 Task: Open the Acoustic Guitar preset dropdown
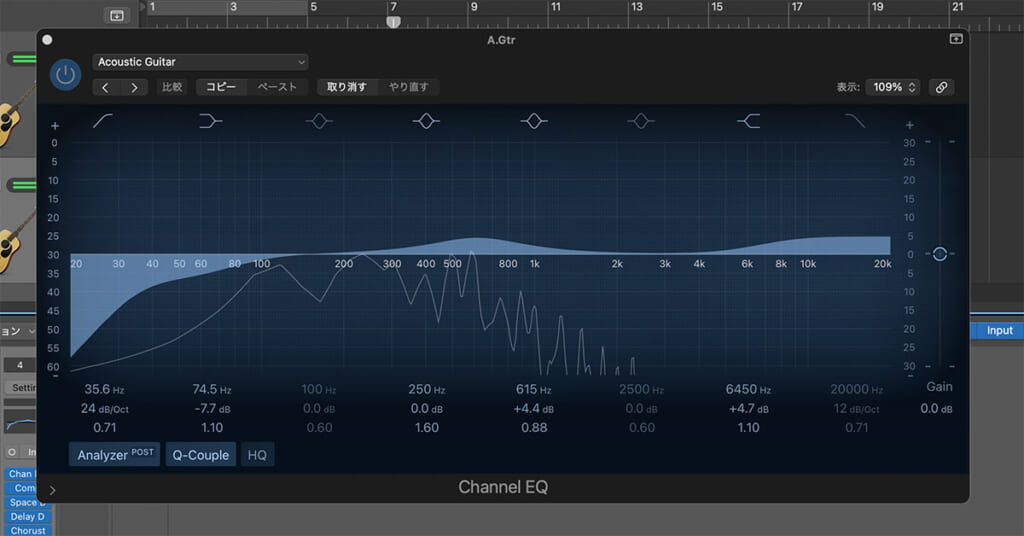201,62
